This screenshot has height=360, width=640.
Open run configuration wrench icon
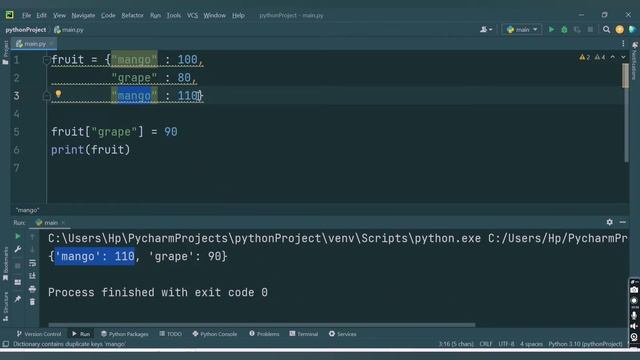pos(18,249)
